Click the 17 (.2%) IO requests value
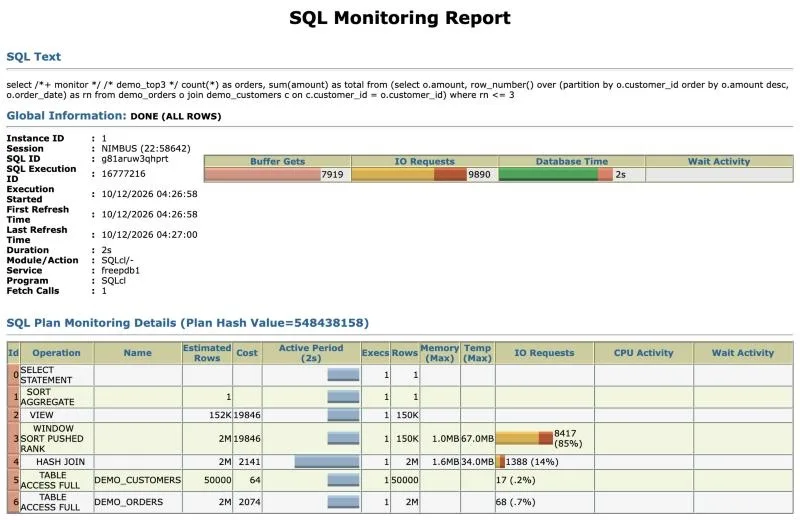 [x=515, y=480]
